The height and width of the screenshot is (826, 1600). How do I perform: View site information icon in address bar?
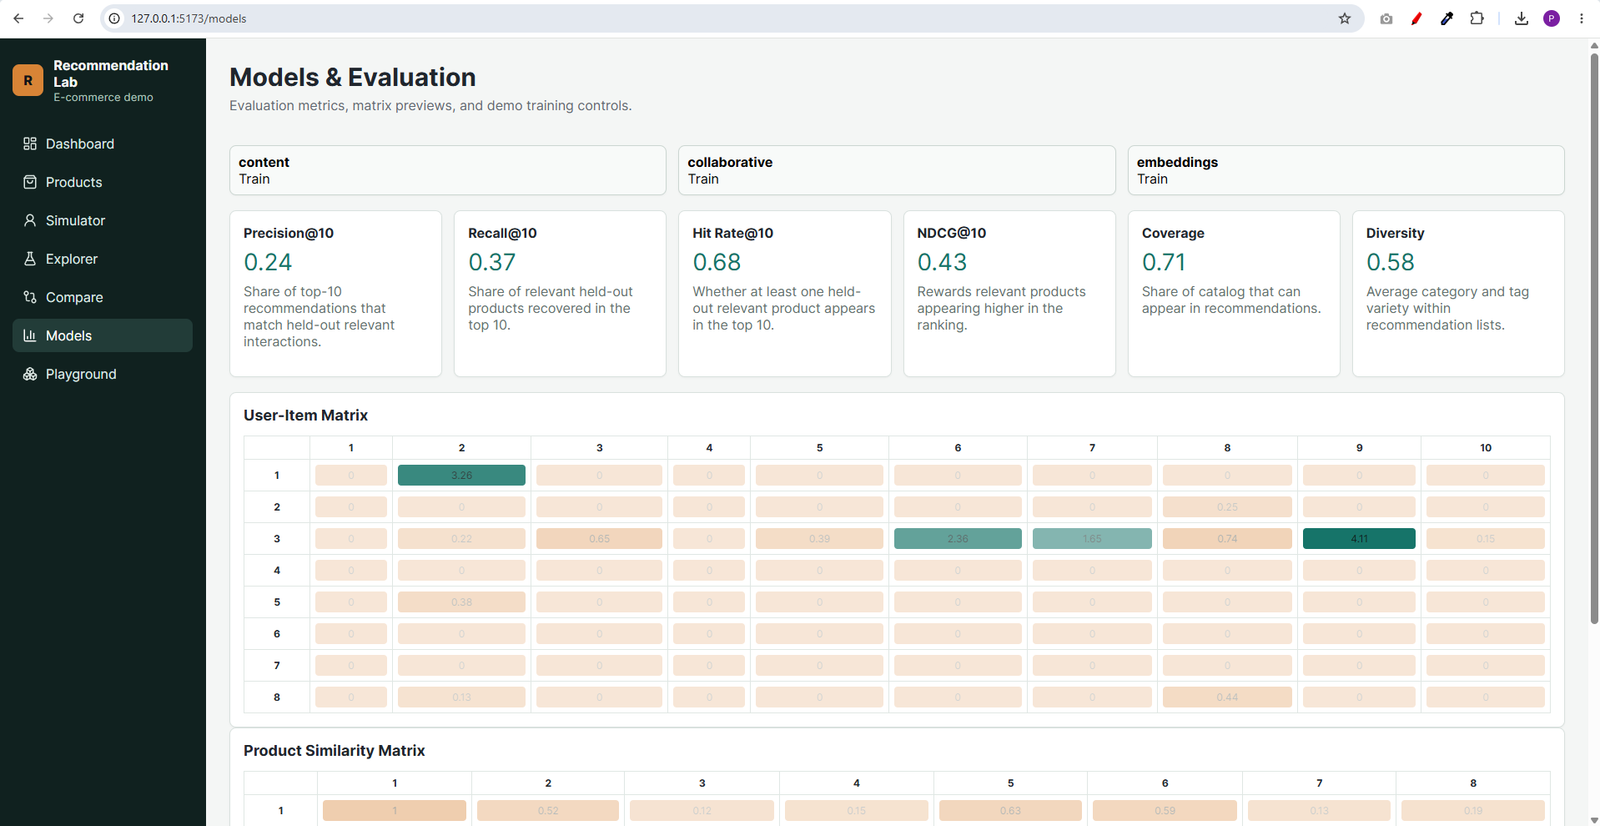[114, 18]
